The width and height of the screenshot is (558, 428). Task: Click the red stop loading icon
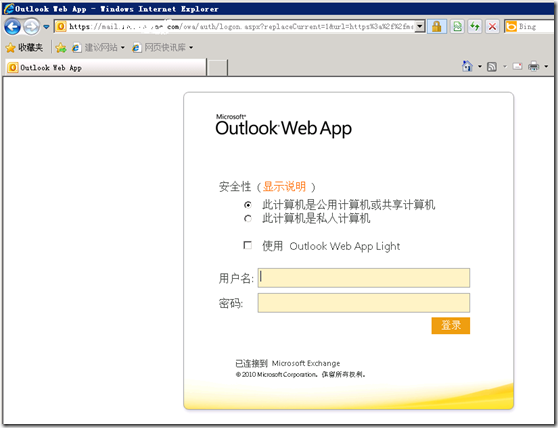point(492,26)
